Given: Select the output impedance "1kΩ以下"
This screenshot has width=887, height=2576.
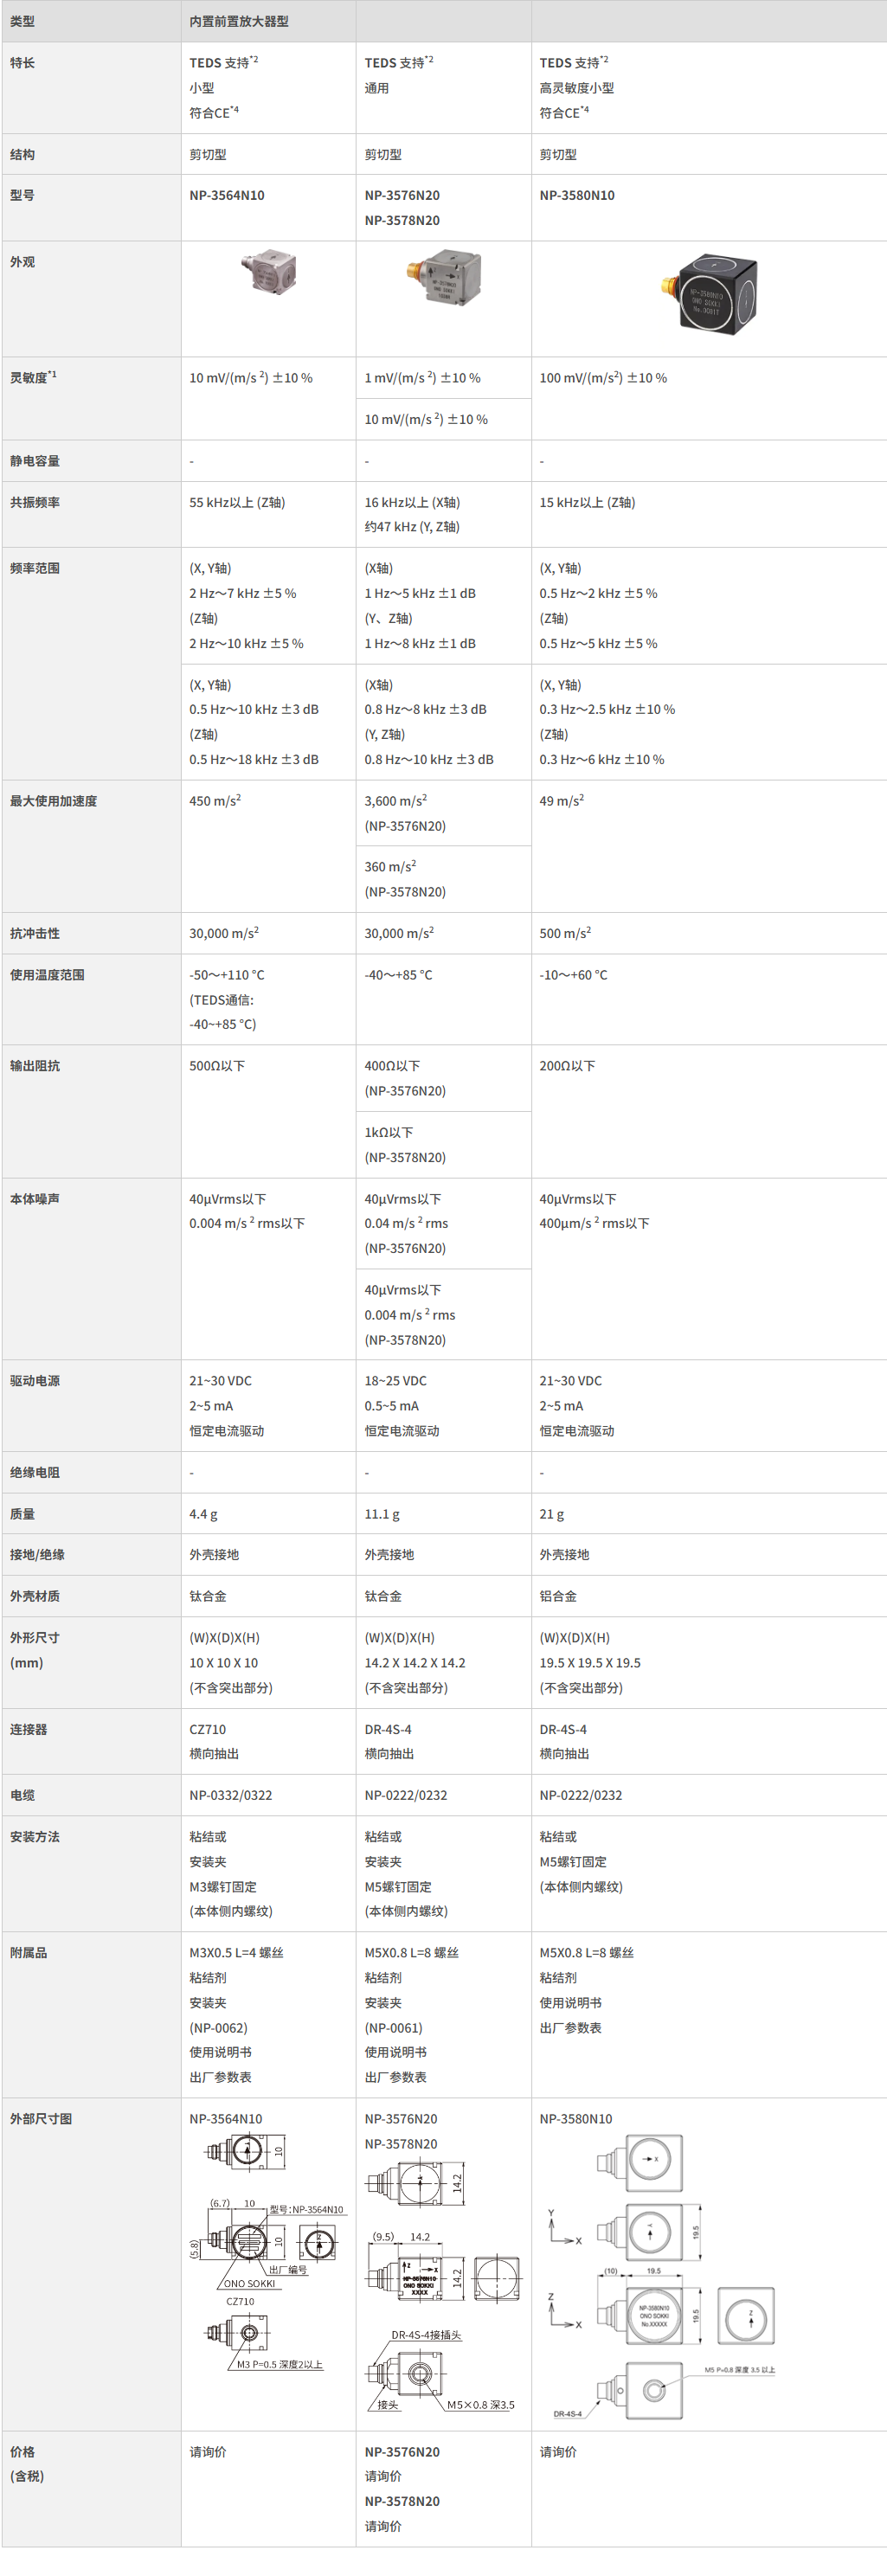Looking at the screenshot, I should point(389,1132).
